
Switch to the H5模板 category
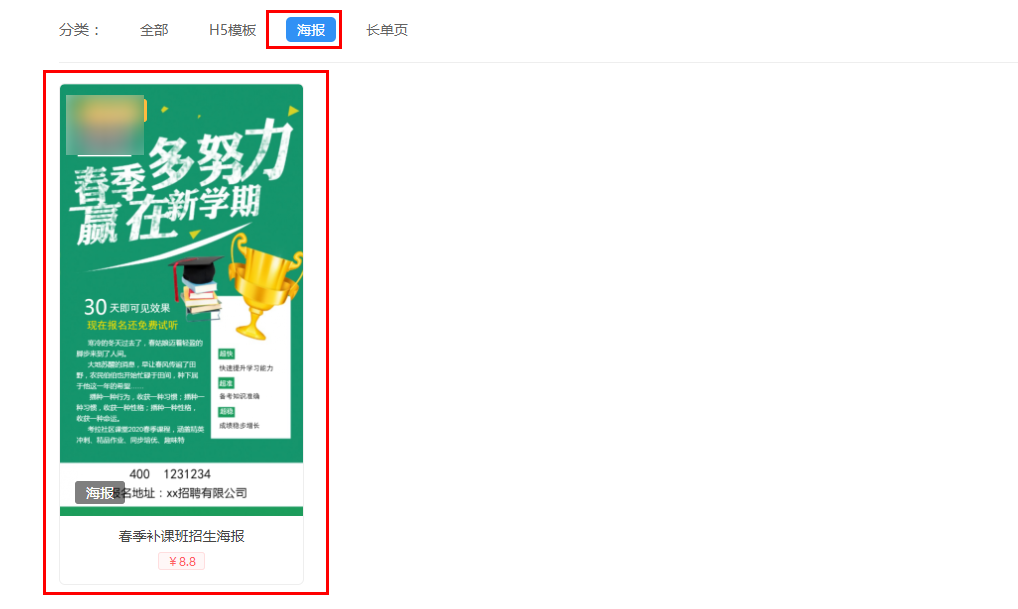232,30
